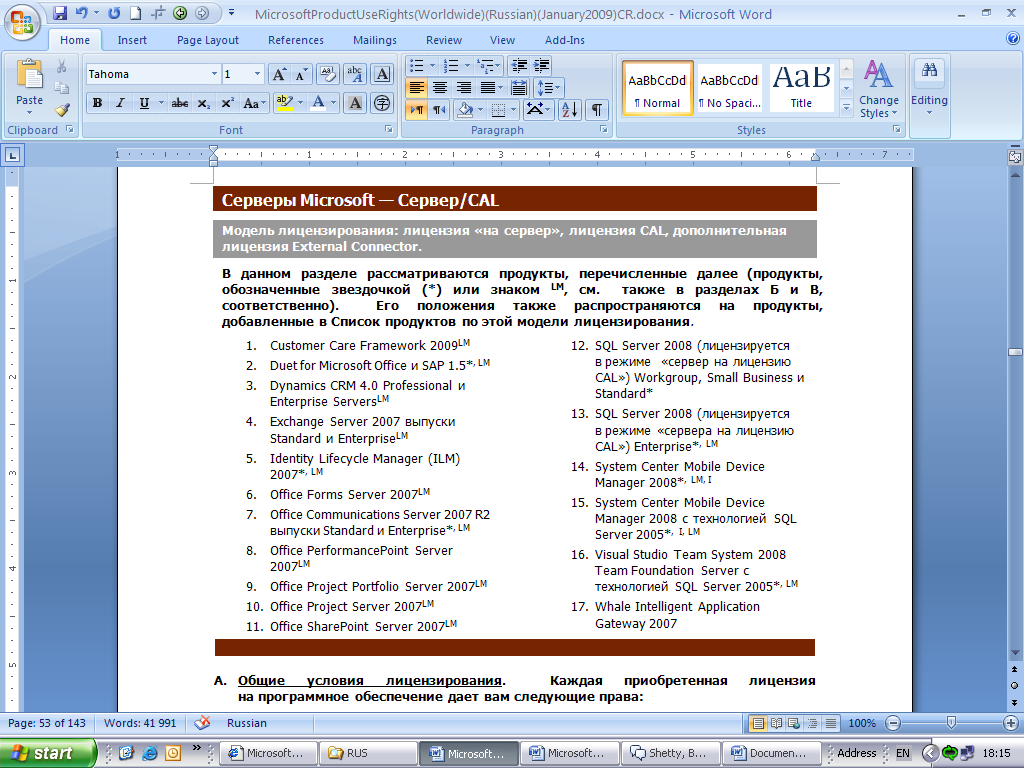Open the line spacing dropdown

coord(547,88)
